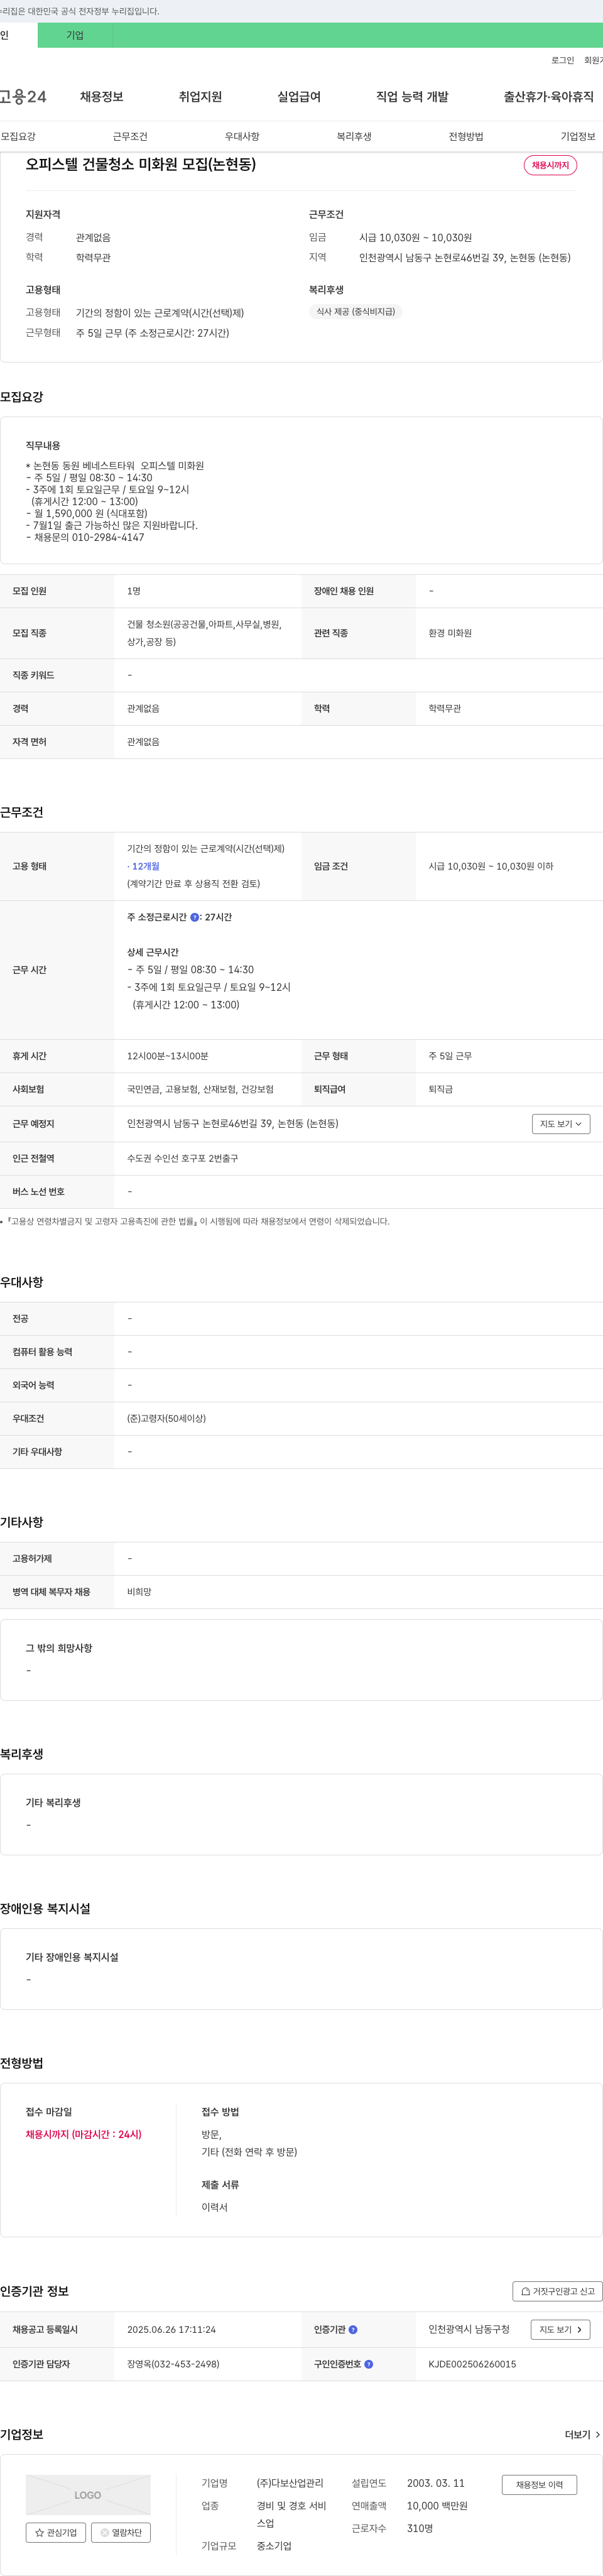
Task: Click 장영욱(032-453-2498) contact text
Action: (173, 2364)
